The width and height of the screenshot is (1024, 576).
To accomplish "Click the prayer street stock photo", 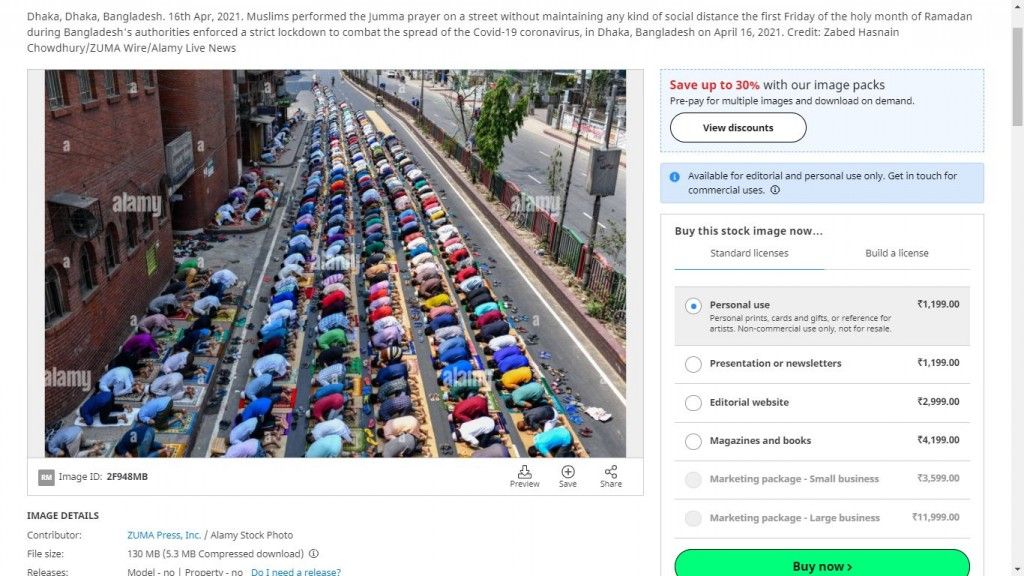I will coord(335,264).
